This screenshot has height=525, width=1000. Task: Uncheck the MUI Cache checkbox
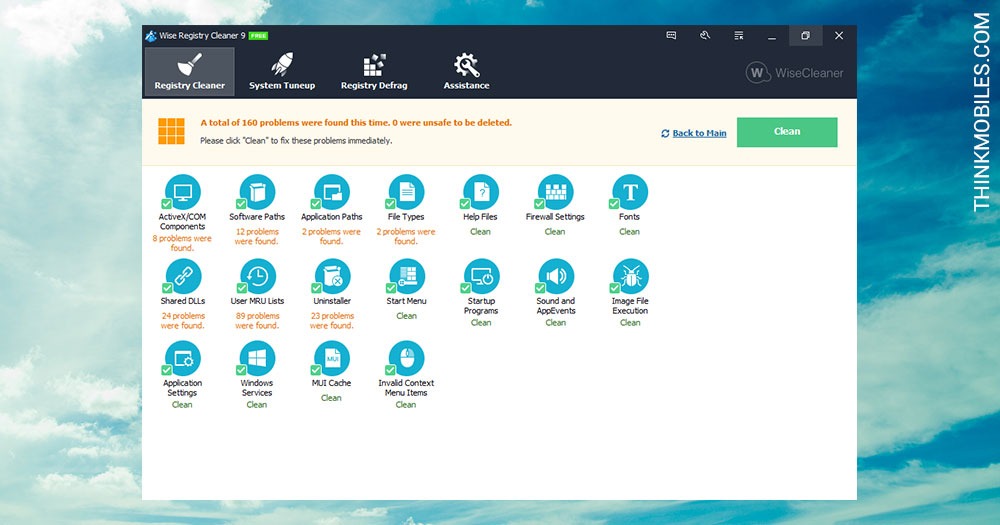[x=316, y=370]
